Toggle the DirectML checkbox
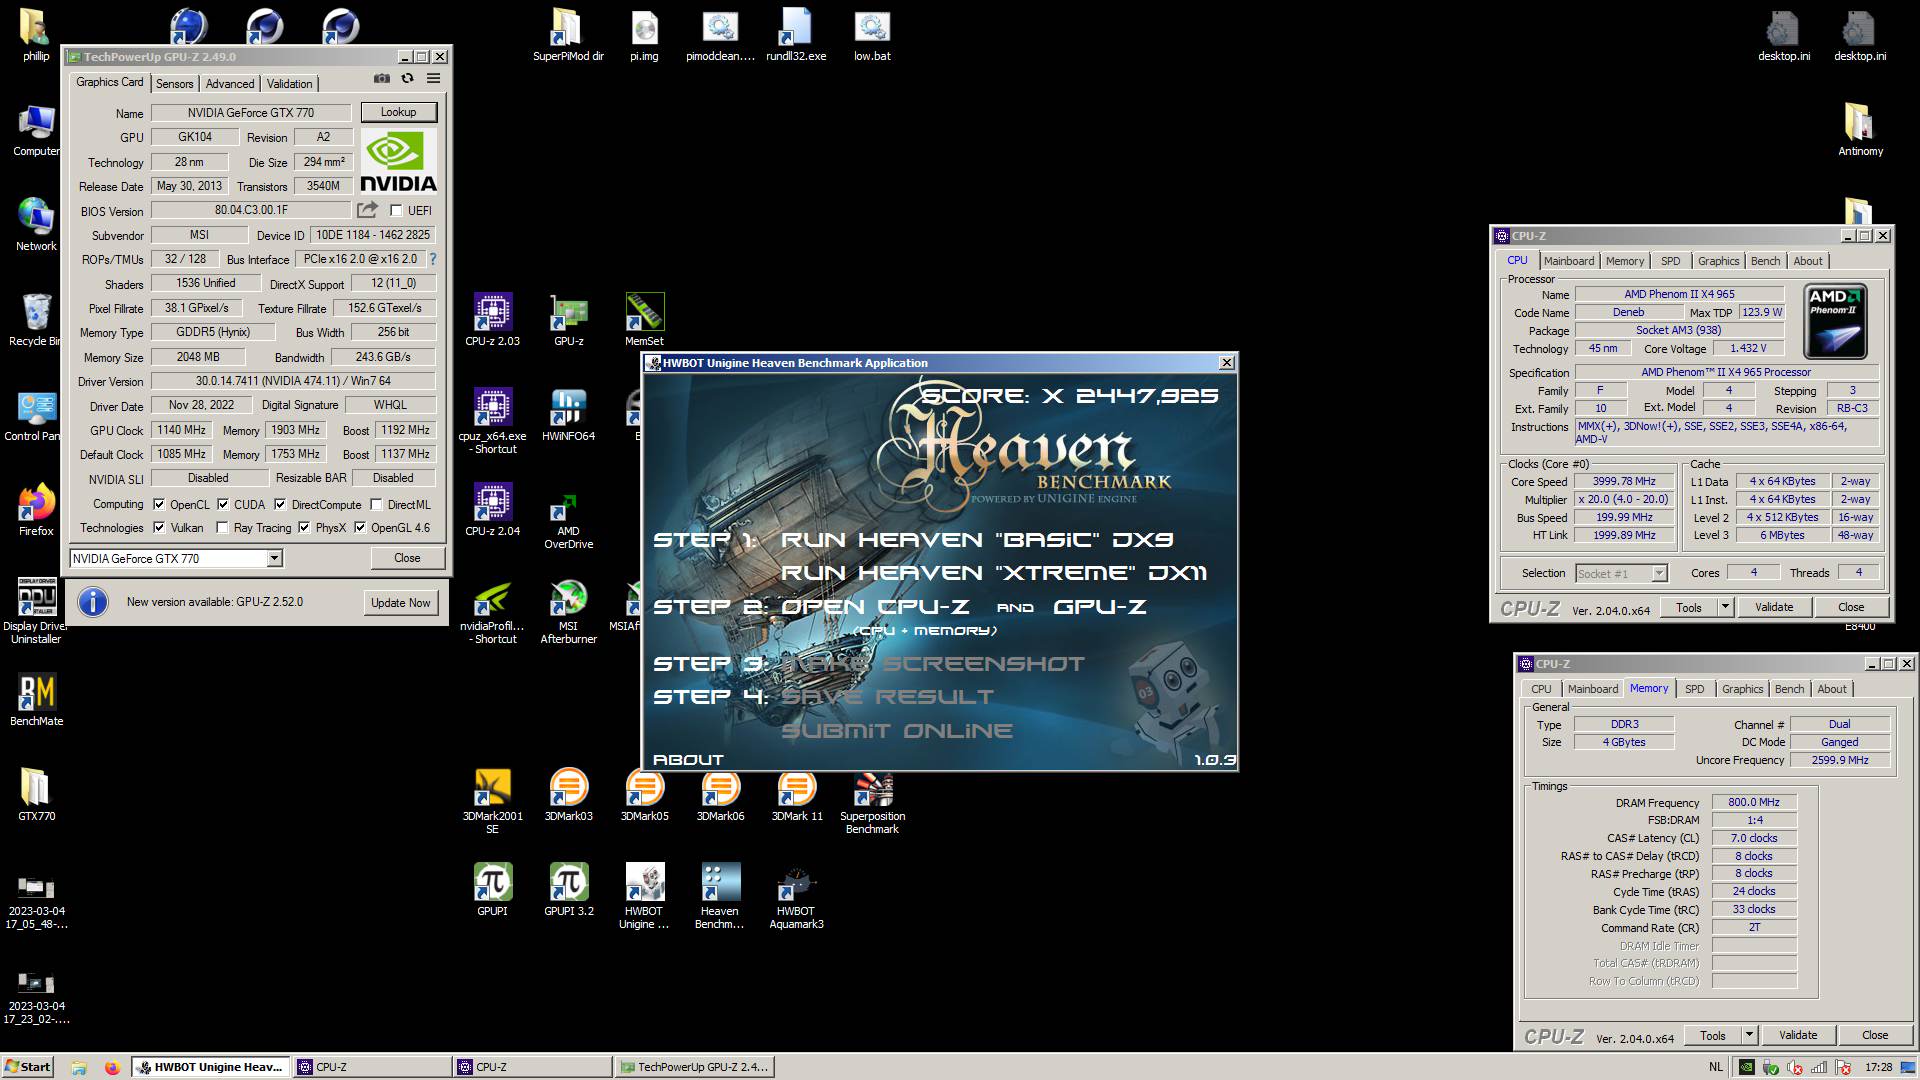 (x=376, y=504)
